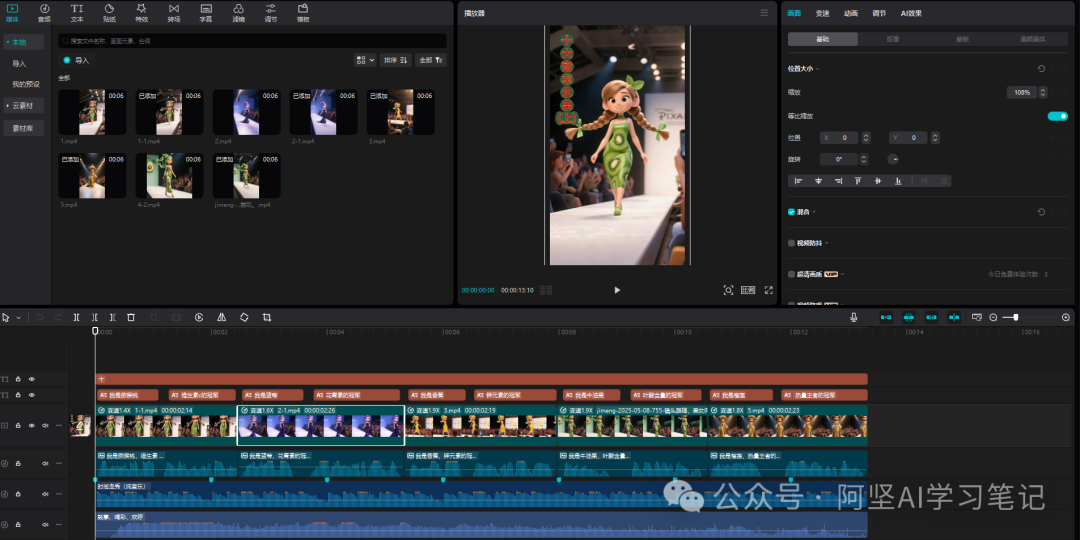Open the 全部 filter dropdown
This screenshot has width=1080, height=540.
[x=431, y=60]
